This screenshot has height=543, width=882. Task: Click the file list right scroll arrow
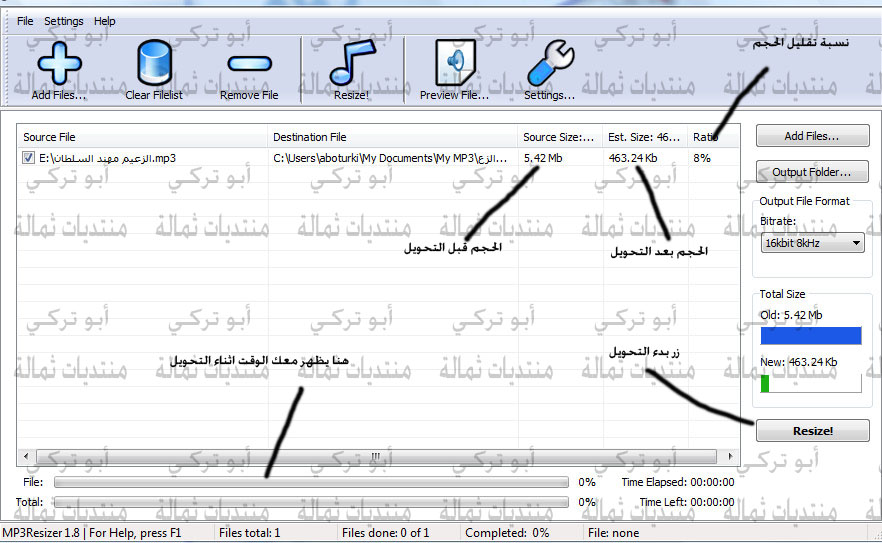coord(730,456)
